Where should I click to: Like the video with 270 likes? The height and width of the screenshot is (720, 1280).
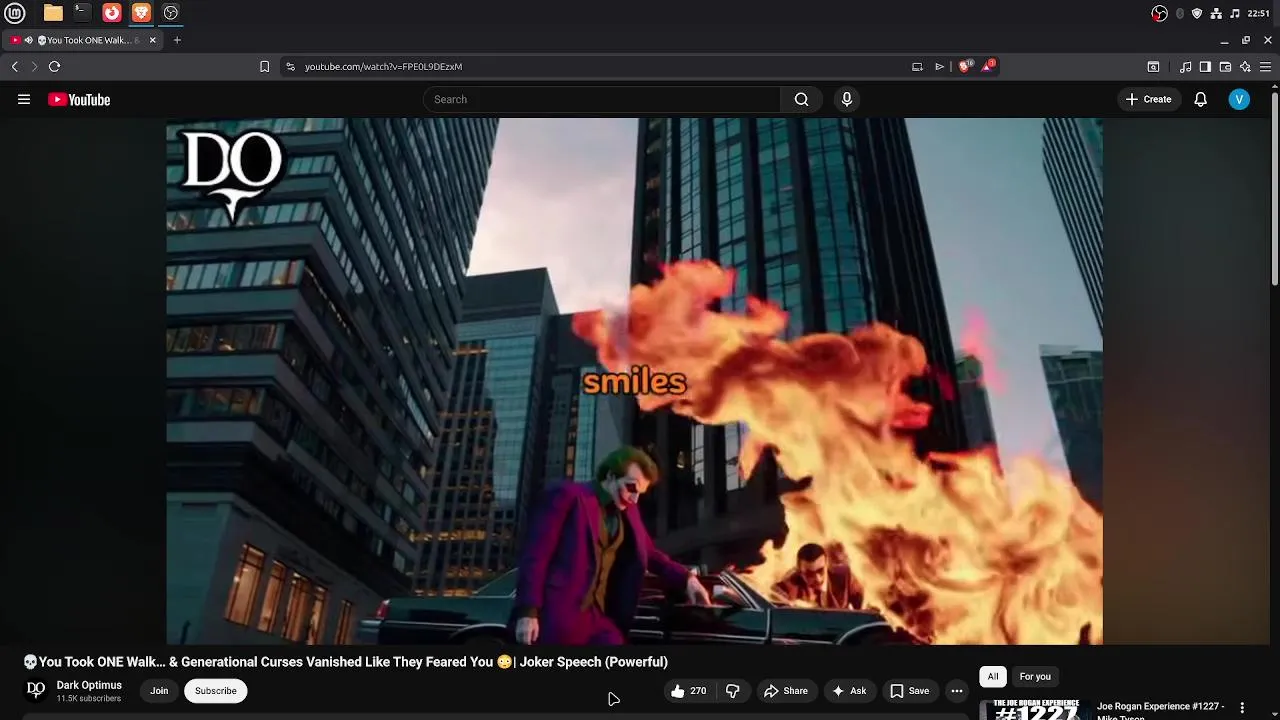[689, 691]
